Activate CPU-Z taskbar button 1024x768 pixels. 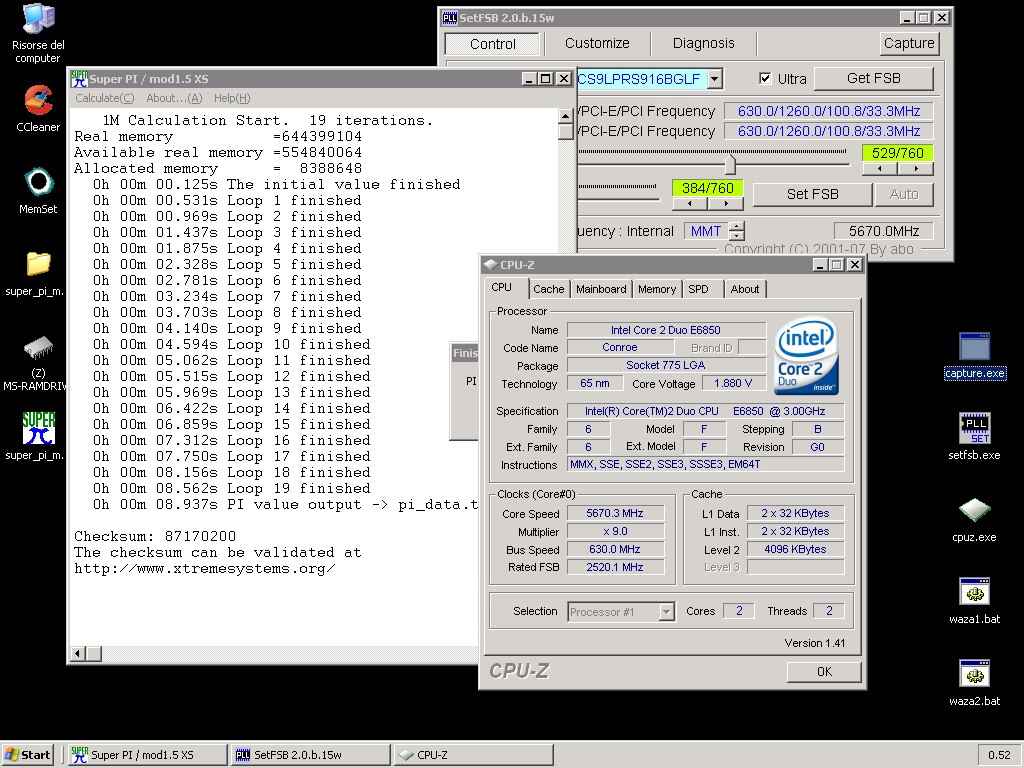[473, 755]
